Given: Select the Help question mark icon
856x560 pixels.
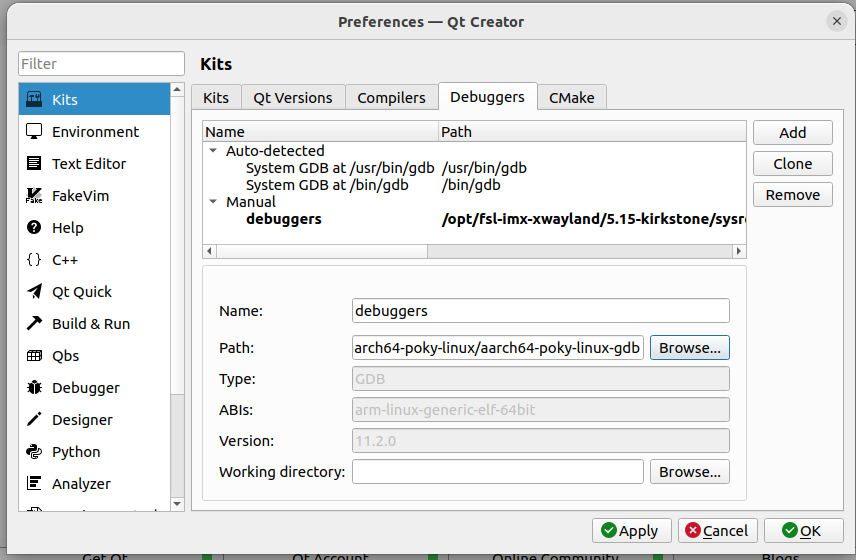Looking at the screenshot, I should [x=34, y=228].
